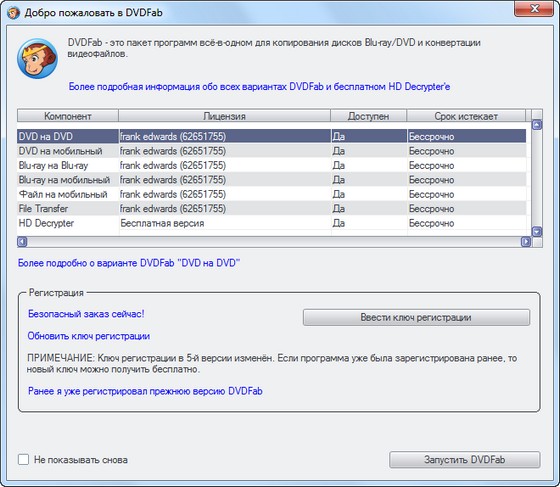Open the link about the DVD на DVD variant
The height and width of the screenshot is (487, 560).
(x=129, y=263)
